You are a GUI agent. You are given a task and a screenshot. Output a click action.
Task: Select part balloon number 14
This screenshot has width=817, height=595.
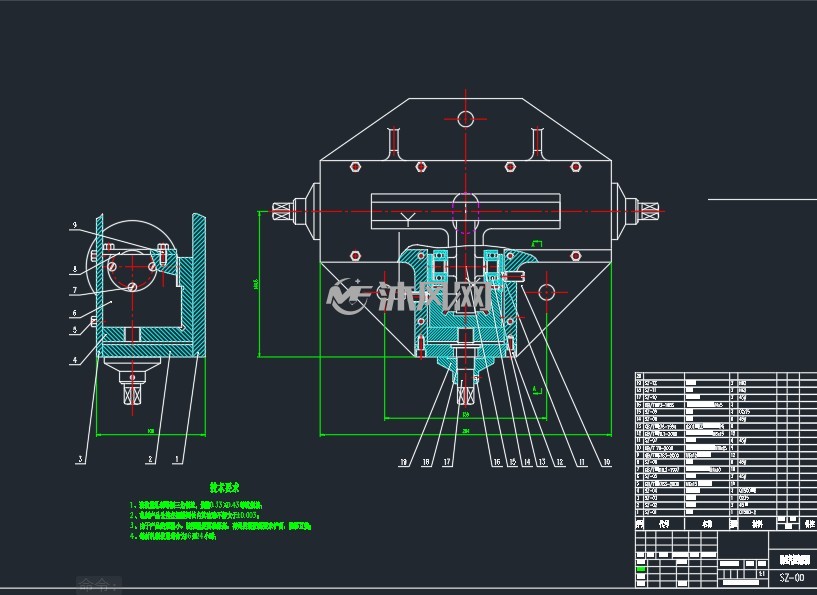pyautogui.click(x=527, y=462)
